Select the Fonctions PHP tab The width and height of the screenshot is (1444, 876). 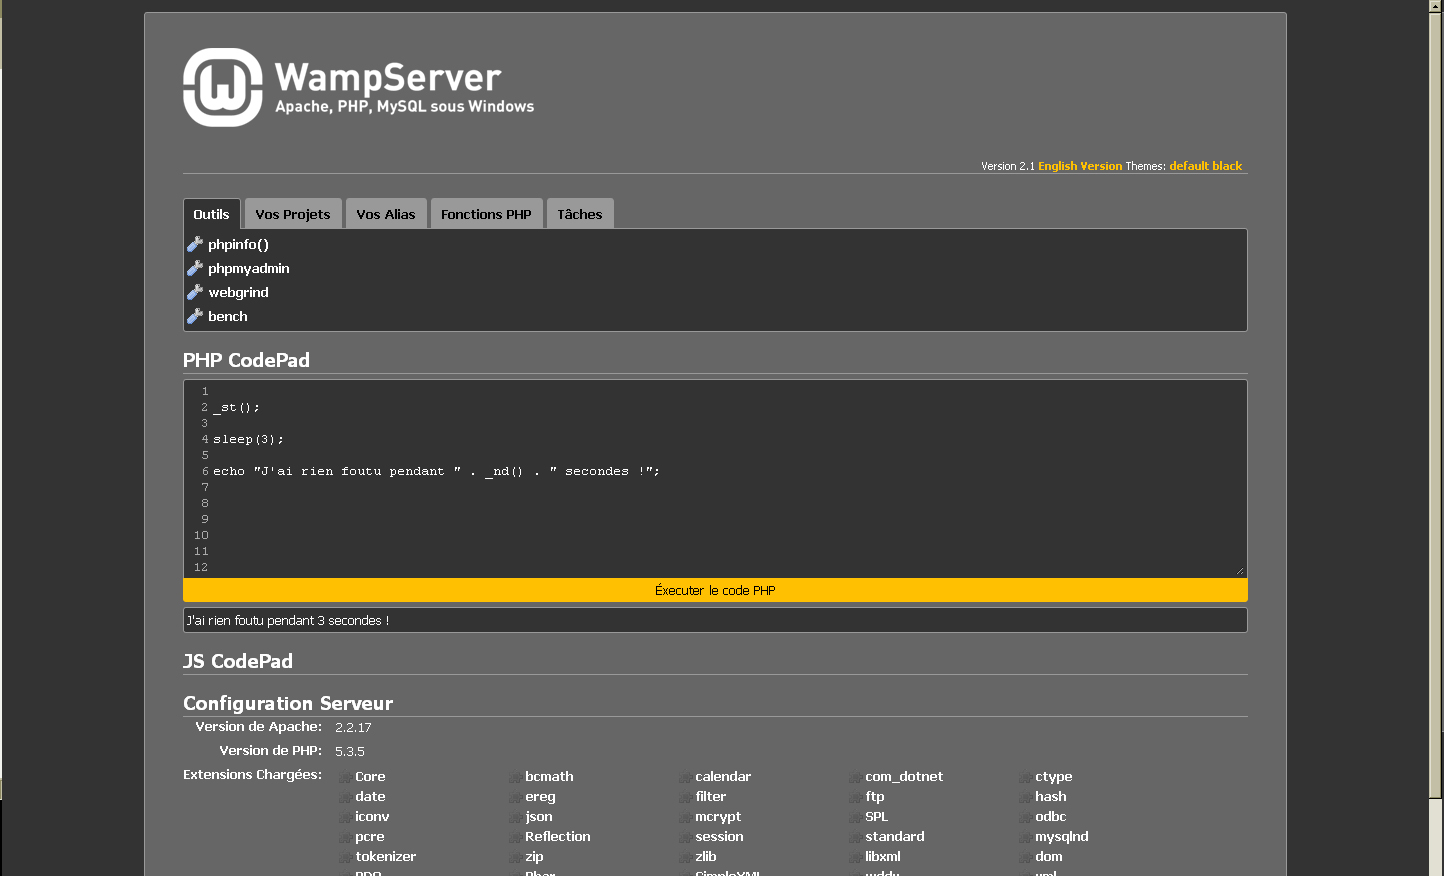coord(486,214)
